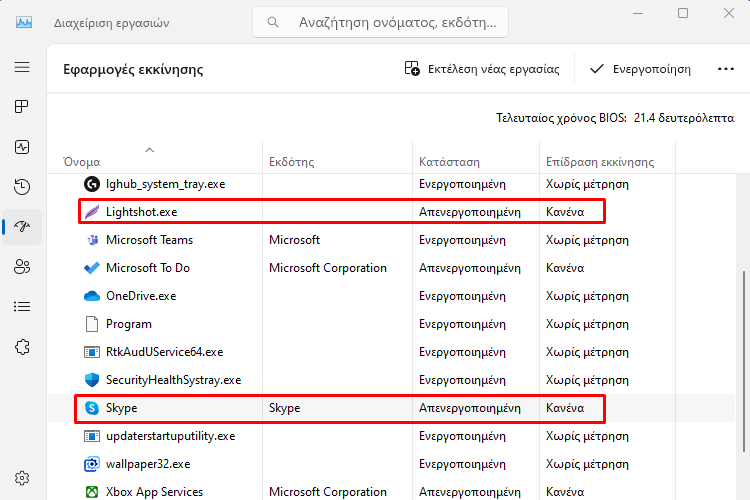
Task: Click the Εφαρμογές εκκίνησης page heading
Action: (133, 69)
